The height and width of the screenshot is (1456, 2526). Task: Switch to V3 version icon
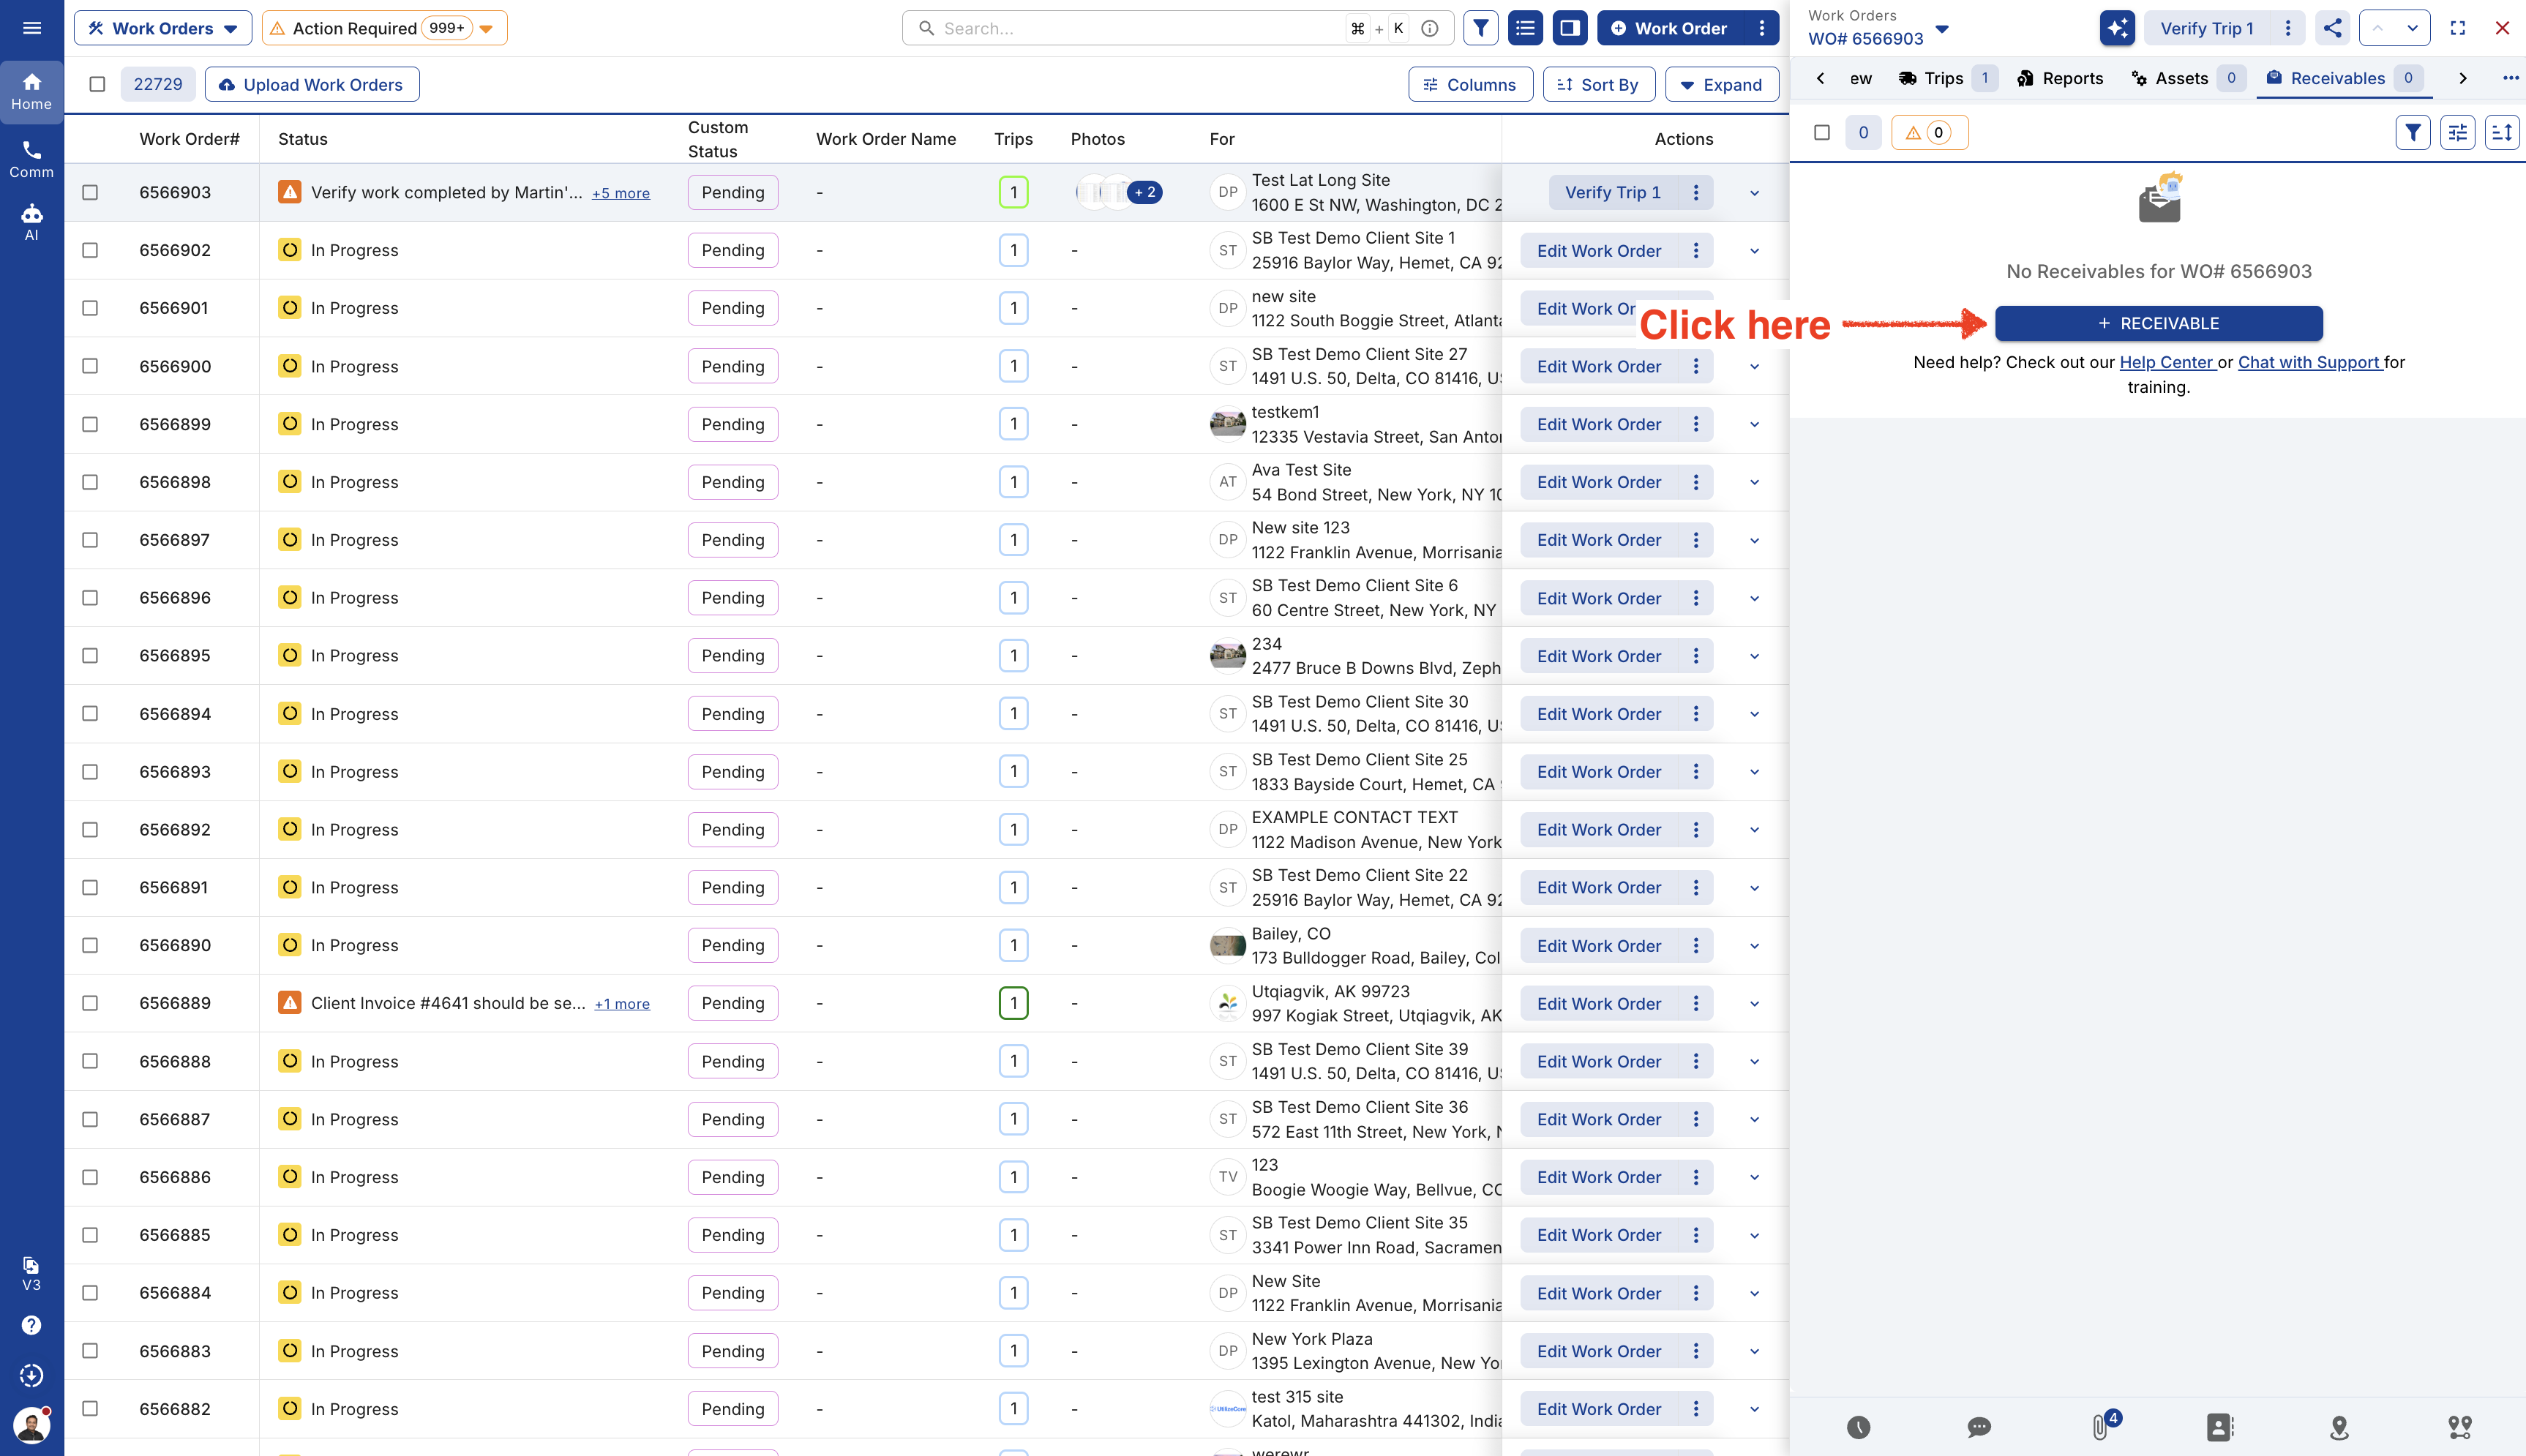(x=32, y=1273)
